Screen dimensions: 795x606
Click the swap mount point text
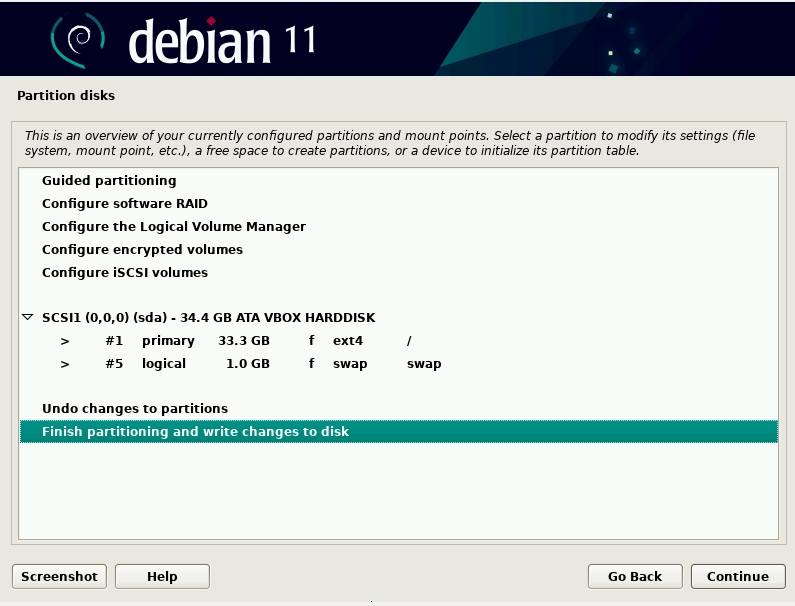(x=424, y=364)
